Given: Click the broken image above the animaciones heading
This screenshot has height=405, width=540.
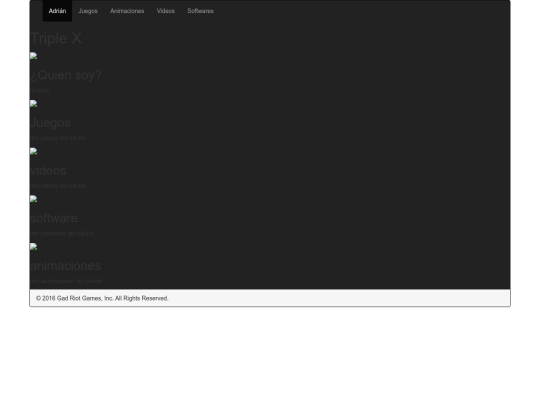Looking at the screenshot, I should tap(34, 247).
